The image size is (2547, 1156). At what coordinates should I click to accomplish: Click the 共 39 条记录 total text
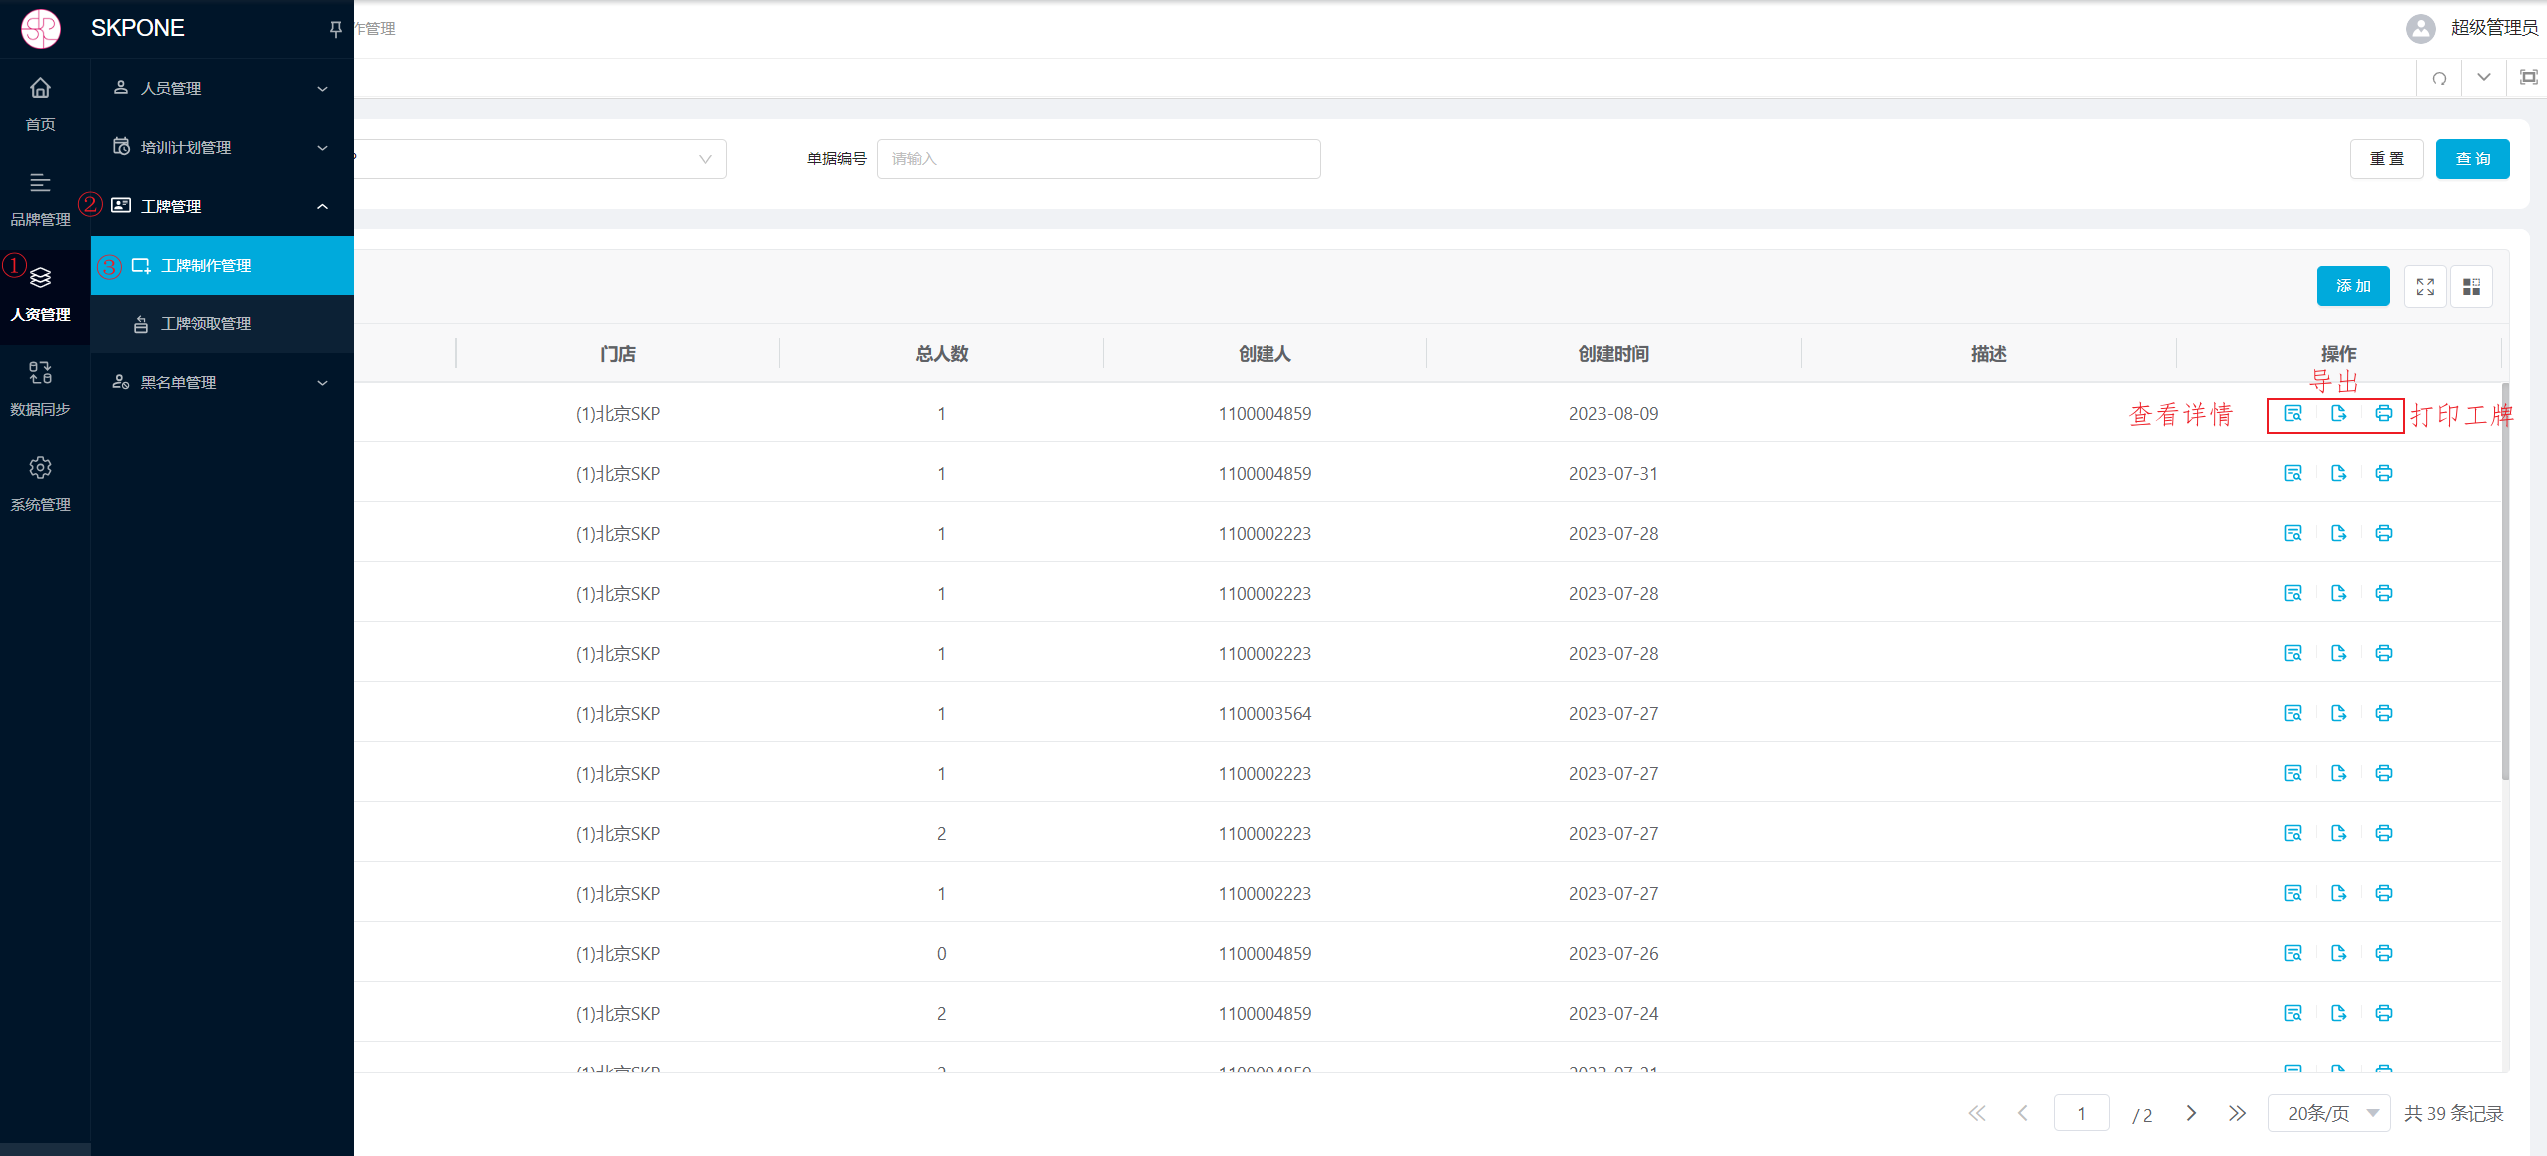pyautogui.click(x=2453, y=1113)
